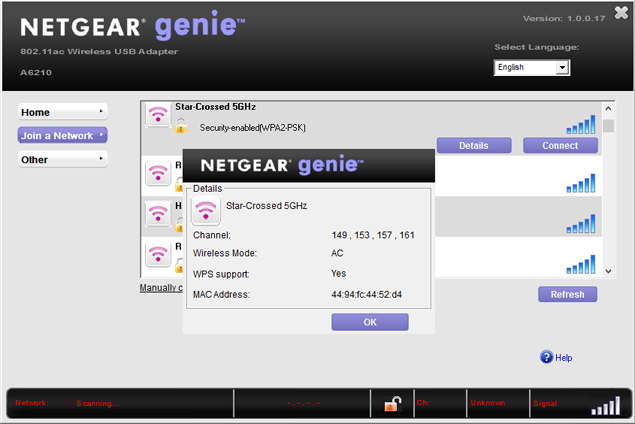Click the Wi-Fi icon of the row starting with H
The image size is (635, 424).
tap(158, 213)
